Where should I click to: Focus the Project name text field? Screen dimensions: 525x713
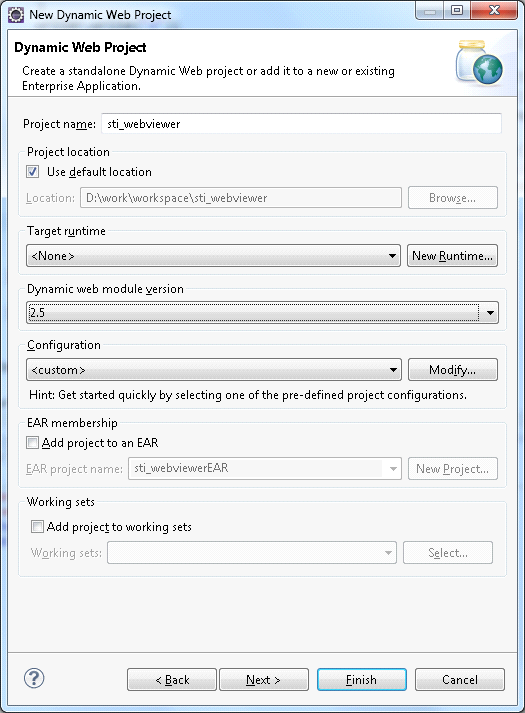301,124
